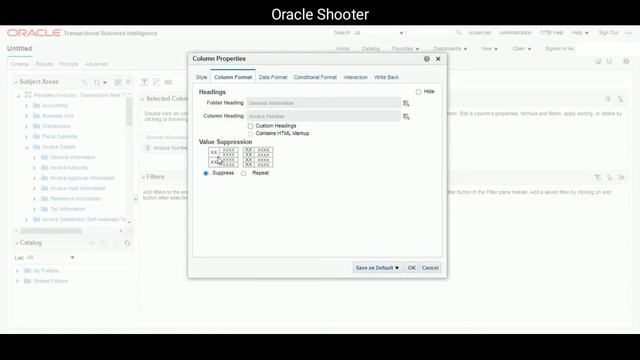
Task: Click the search magnifier icon in header
Action: pos(459,32)
